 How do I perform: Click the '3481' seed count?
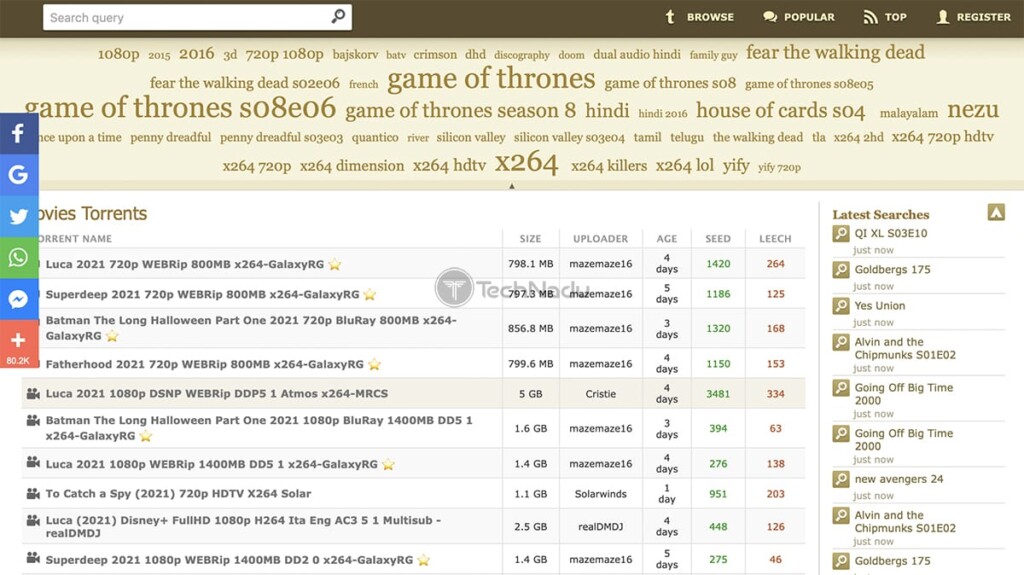coord(718,394)
